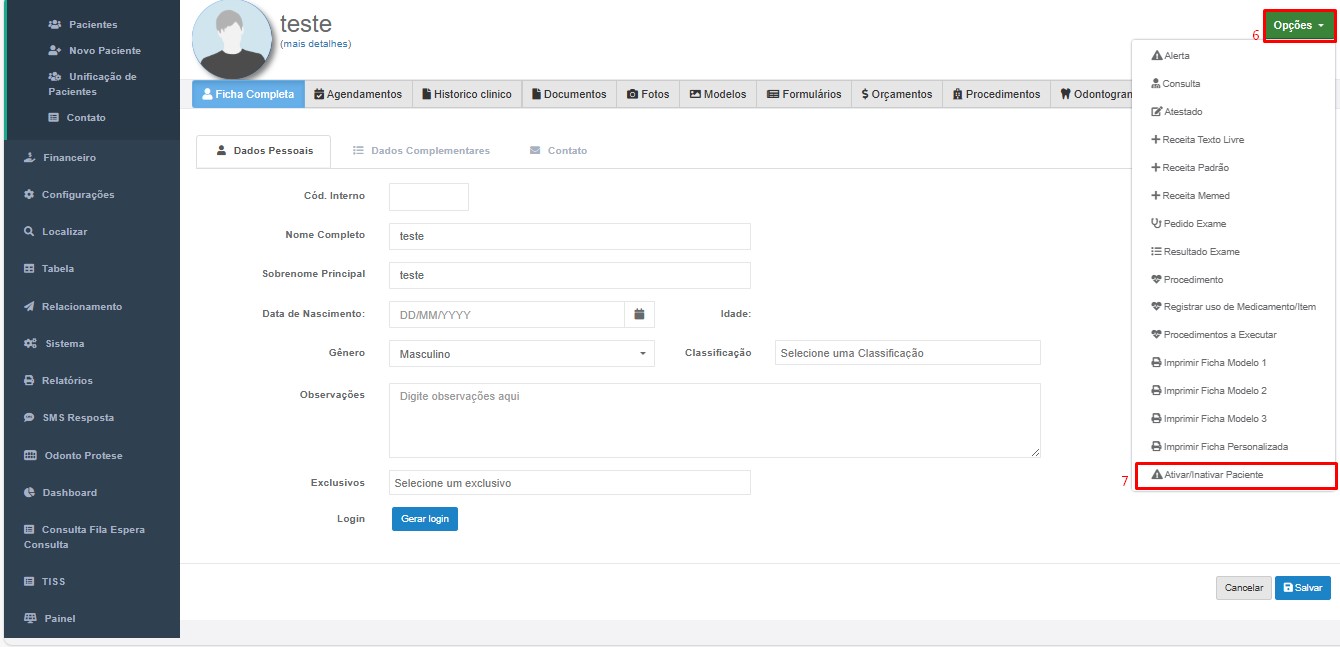1340x647 pixels.
Task: Click the patient avatar photo
Action: click(x=232, y=39)
